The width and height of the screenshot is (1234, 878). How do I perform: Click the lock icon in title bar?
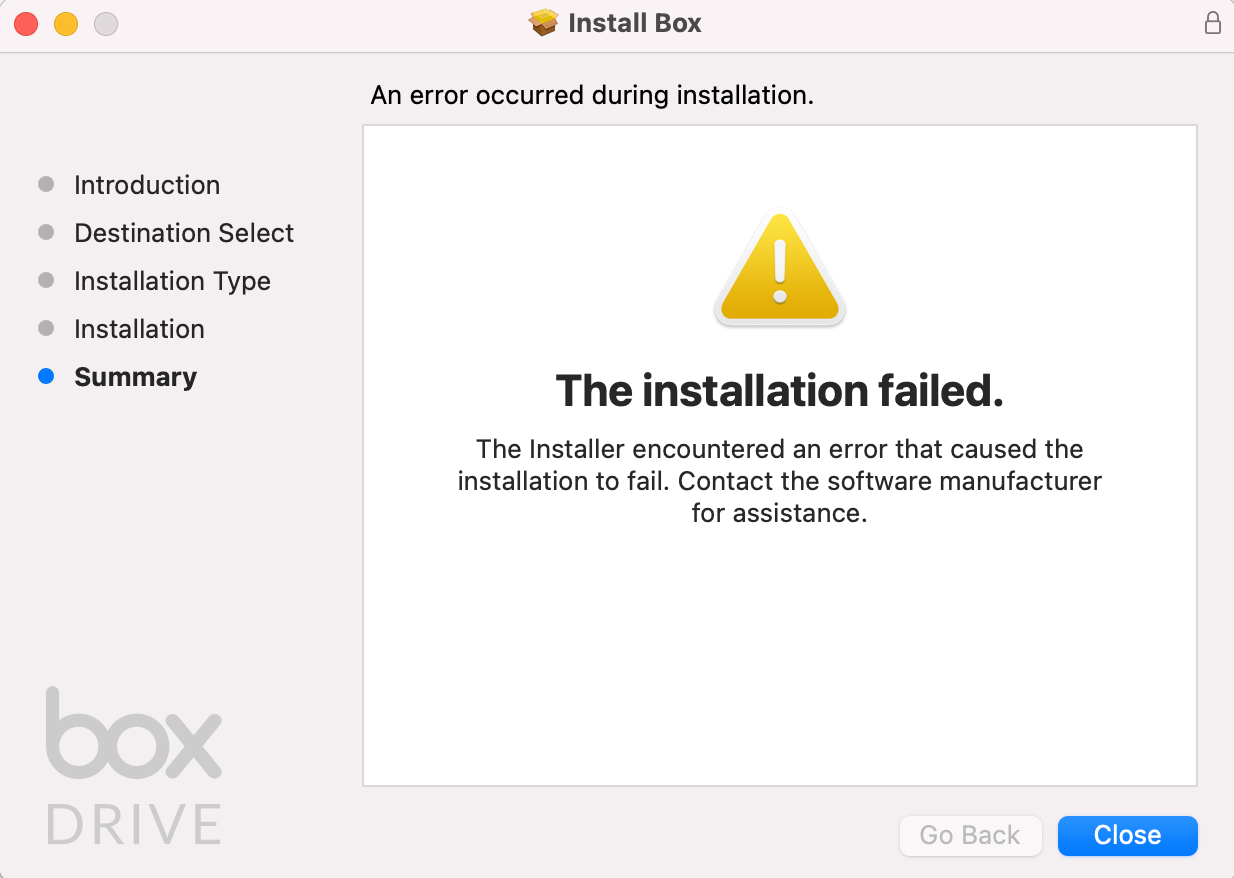(x=1212, y=23)
